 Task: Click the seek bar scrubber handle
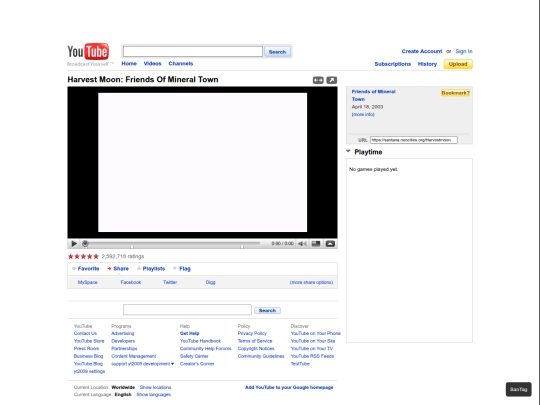(85, 244)
